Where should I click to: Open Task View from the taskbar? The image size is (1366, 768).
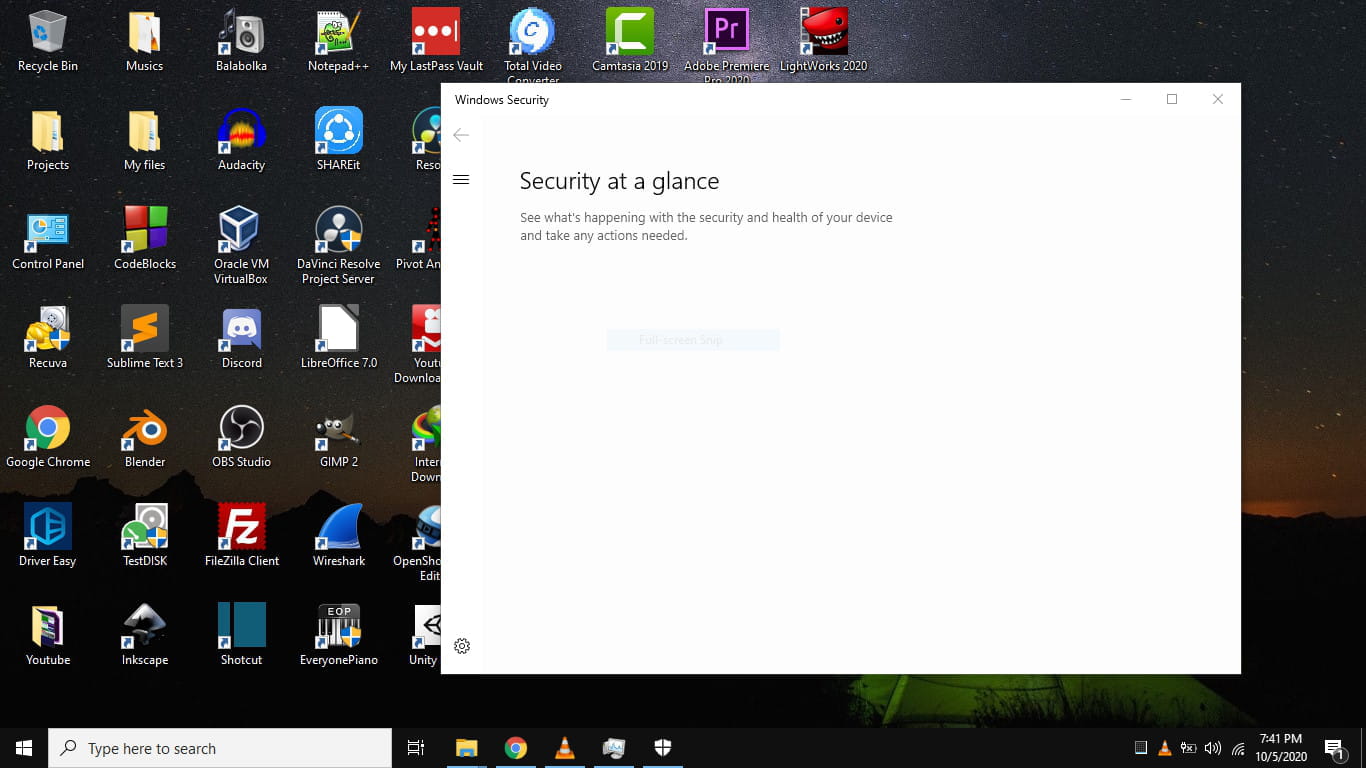pos(416,748)
